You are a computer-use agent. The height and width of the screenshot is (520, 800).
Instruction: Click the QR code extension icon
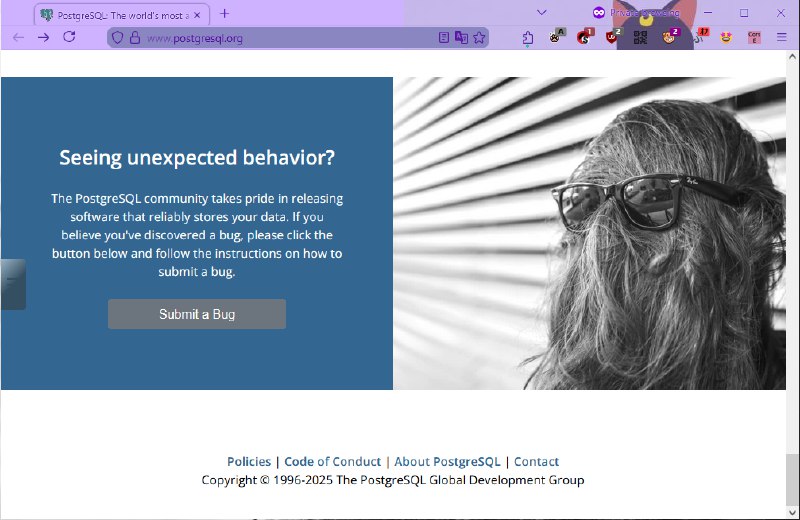641,37
